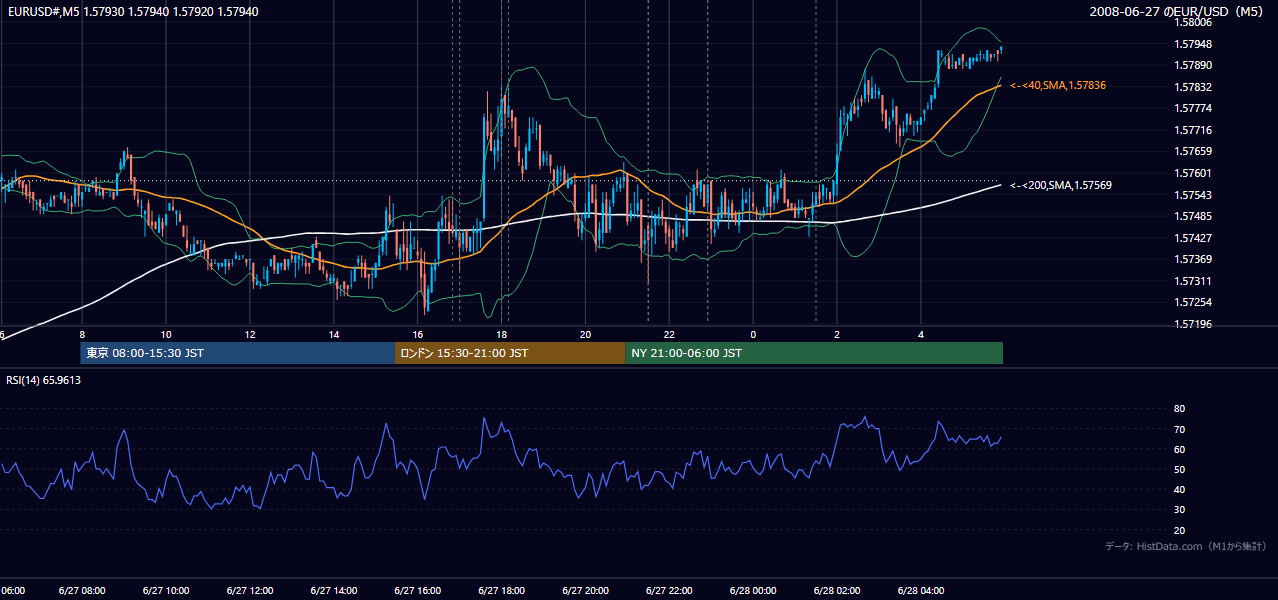Click hour label 16 under the price chart
The height and width of the screenshot is (600, 1278).
(x=418, y=334)
